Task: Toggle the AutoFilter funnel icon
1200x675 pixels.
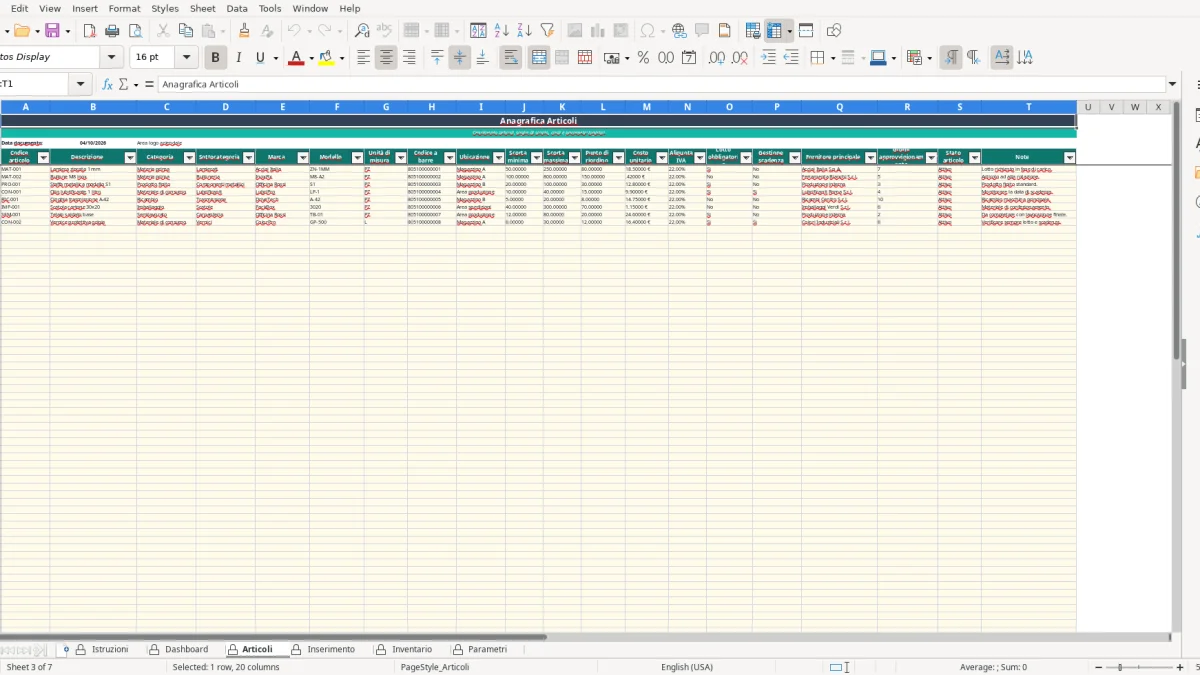Action: [x=547, y=31]
